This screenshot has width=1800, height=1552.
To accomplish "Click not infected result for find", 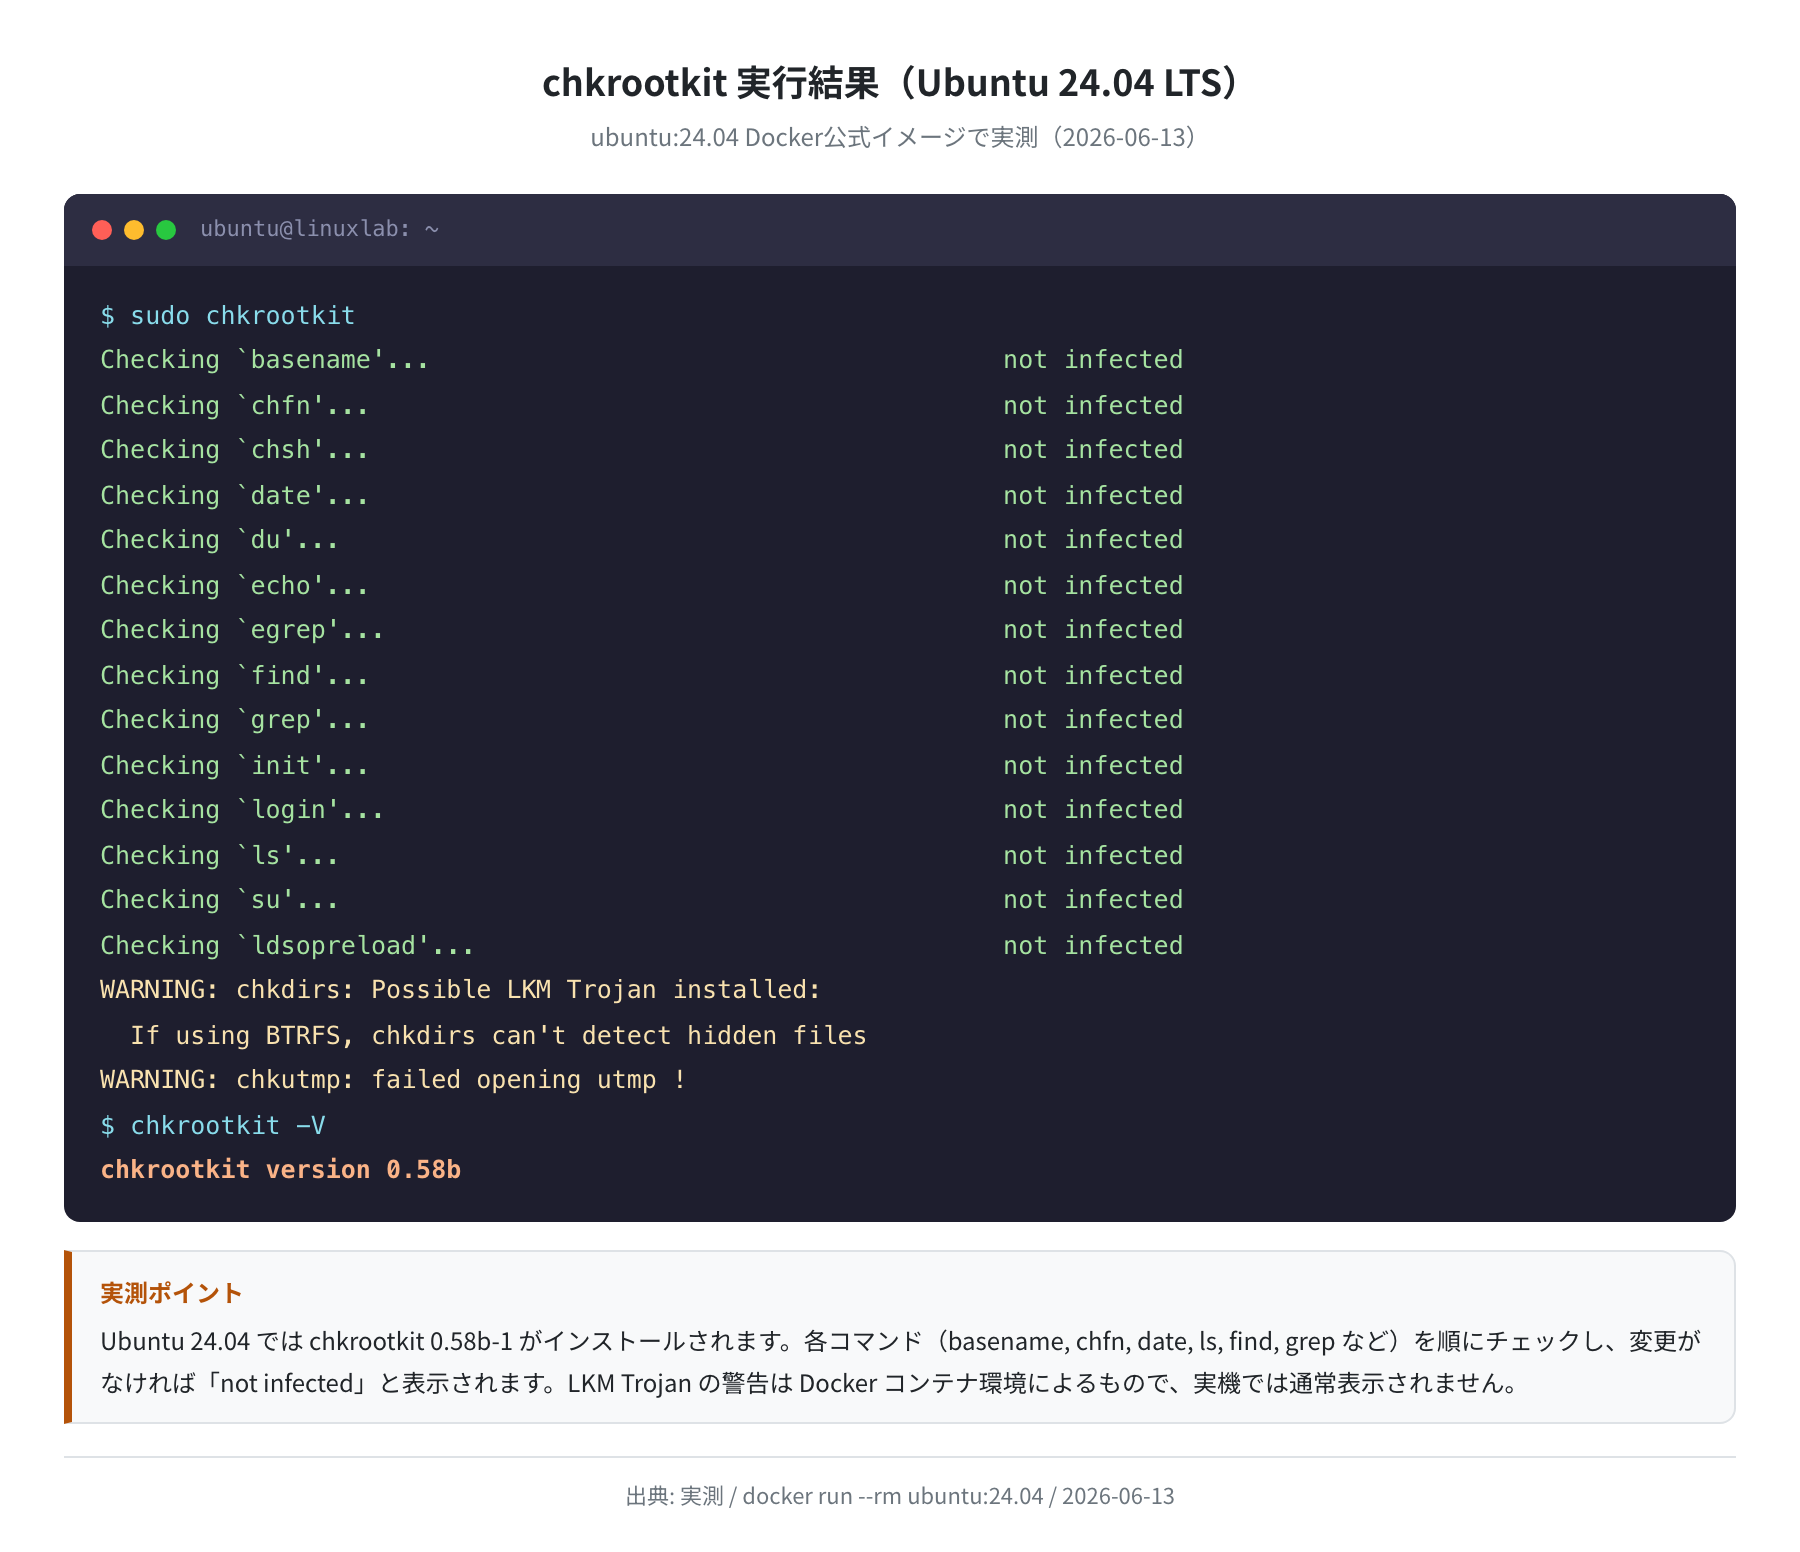I will coord(1093,675).
